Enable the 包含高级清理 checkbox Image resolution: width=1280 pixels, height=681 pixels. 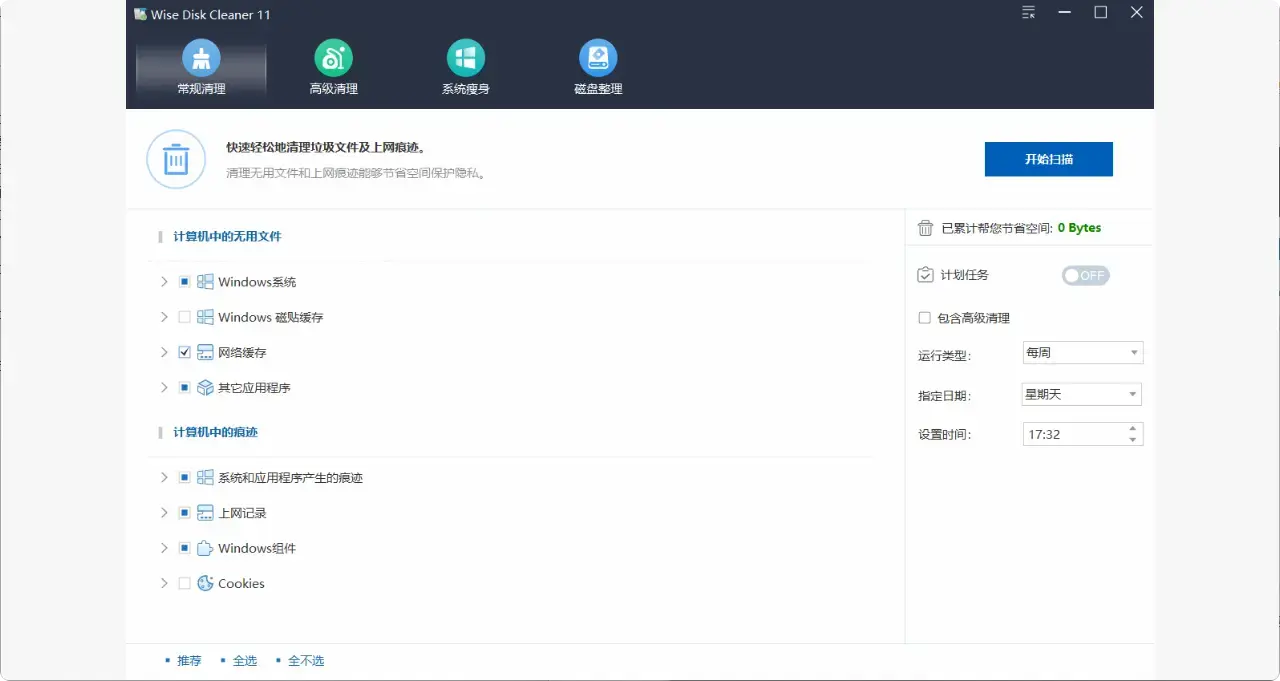925,318
